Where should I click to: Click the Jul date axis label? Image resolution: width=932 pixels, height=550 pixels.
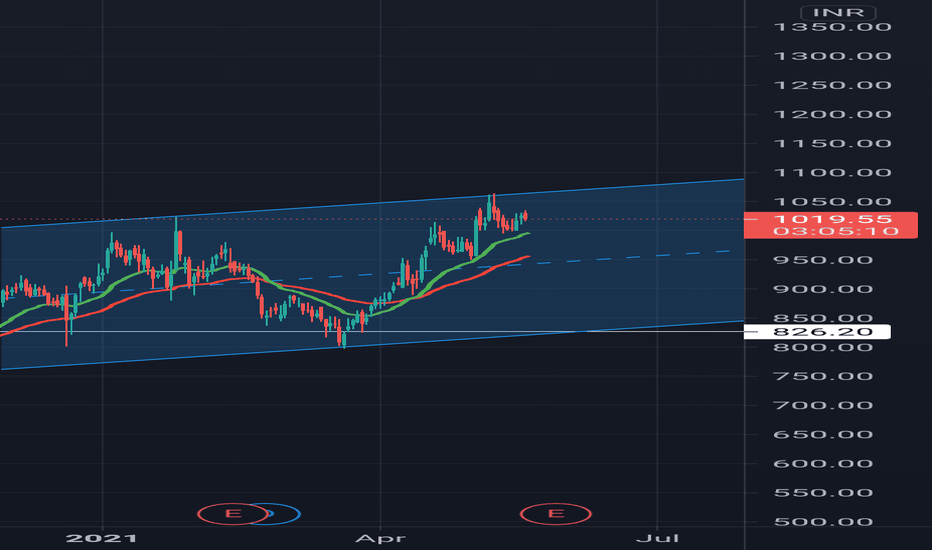(x=657, y=539)
